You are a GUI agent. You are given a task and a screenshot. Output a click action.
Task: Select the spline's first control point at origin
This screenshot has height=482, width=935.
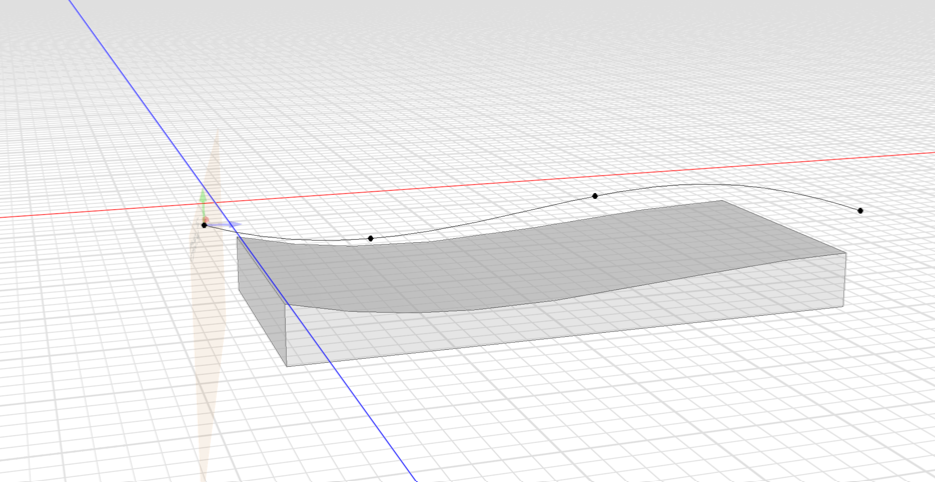coord(204,225)
